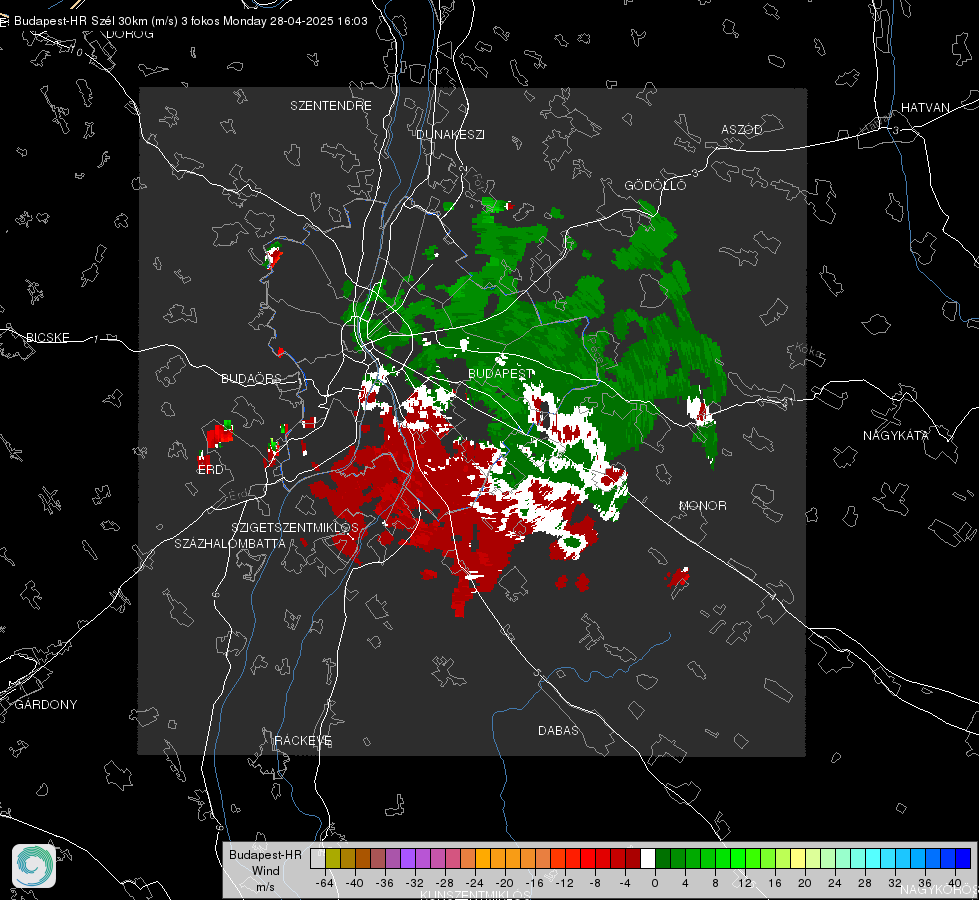
Task: Click the radar title text with date 28-04-2025 16:03
Action: (190, 21)
